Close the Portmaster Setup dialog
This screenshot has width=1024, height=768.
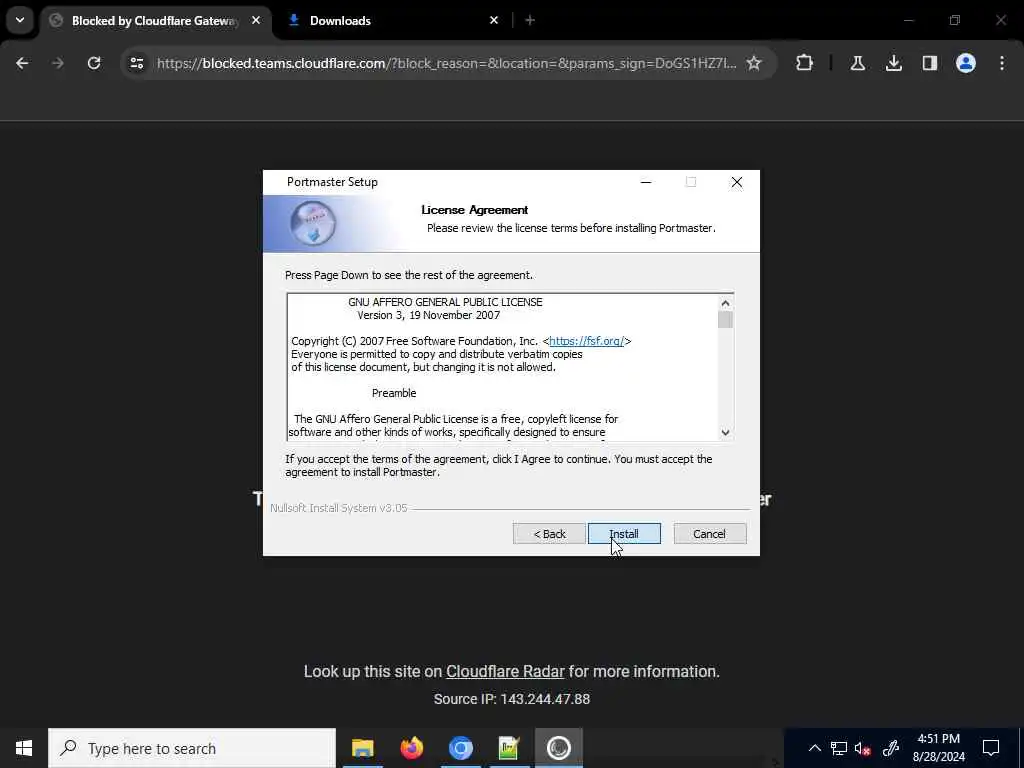point(737,182)
